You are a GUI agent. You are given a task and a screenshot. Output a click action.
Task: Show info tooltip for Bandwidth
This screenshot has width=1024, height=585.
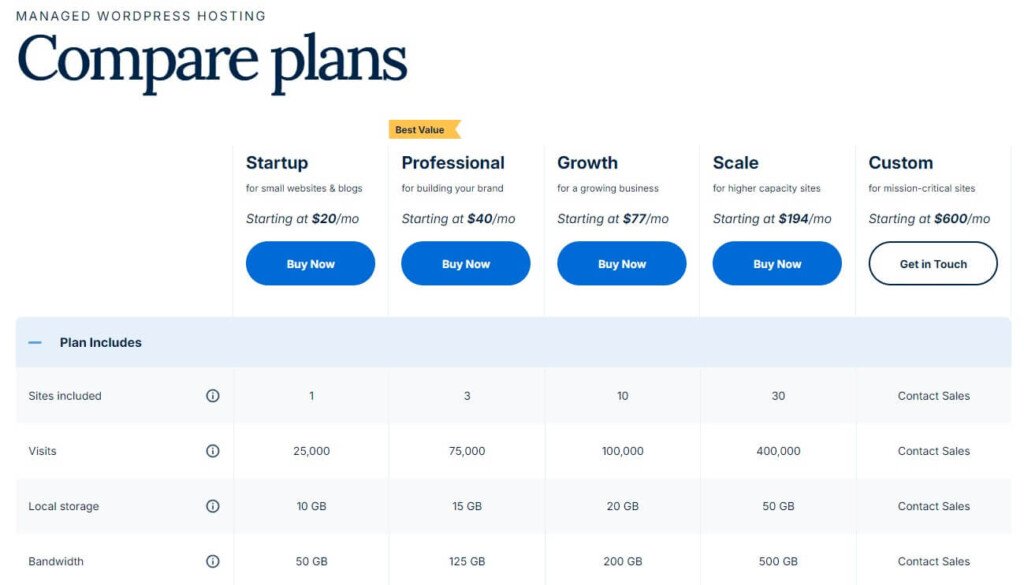tap(213, 561)
